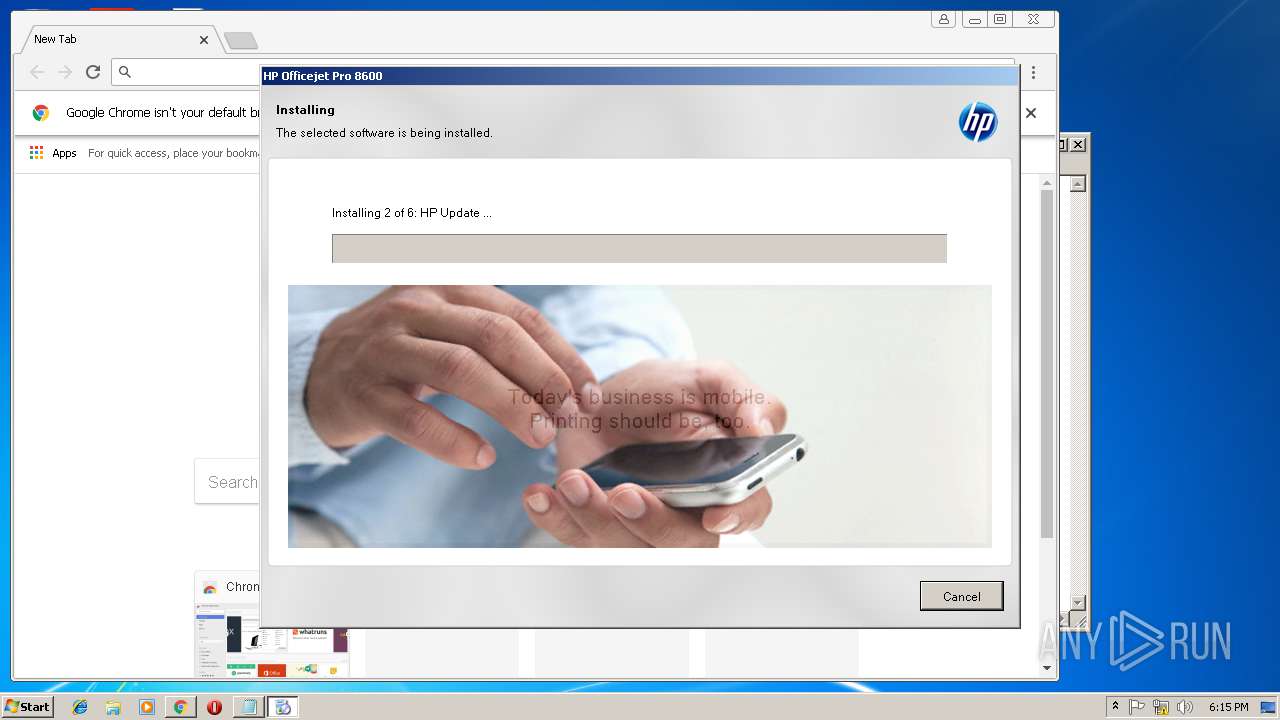Close the New Tab tab in Chrome
This screenshot has width=1280, height=720.
[x=204, y=40]
